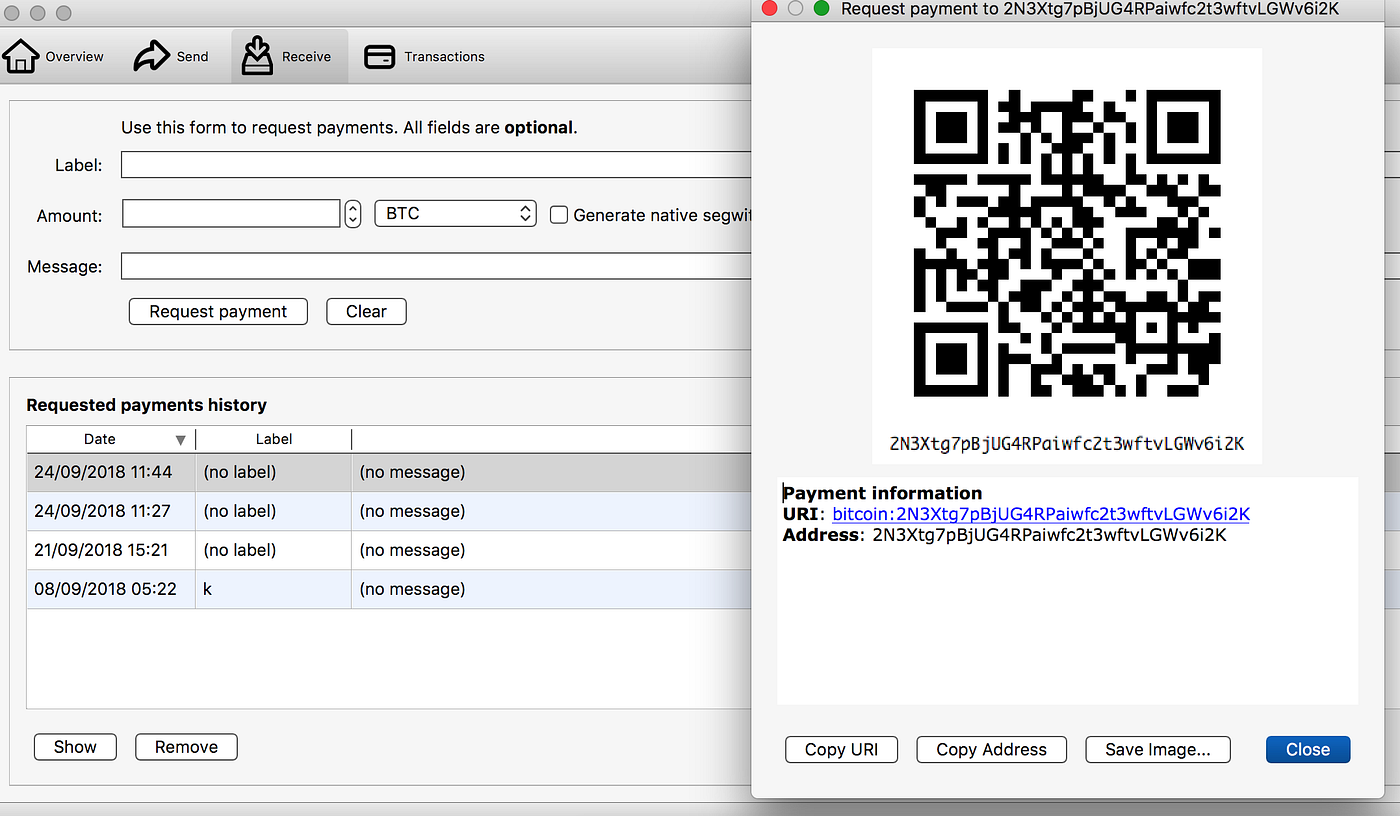Switch to the Send tab label
Screen dimensions: 1400x816
click(193, 57)
